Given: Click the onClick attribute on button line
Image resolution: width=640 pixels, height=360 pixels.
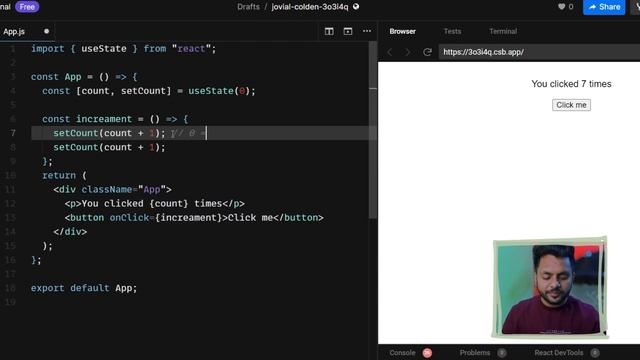Looking at the screenshot, I should (129, 218).
